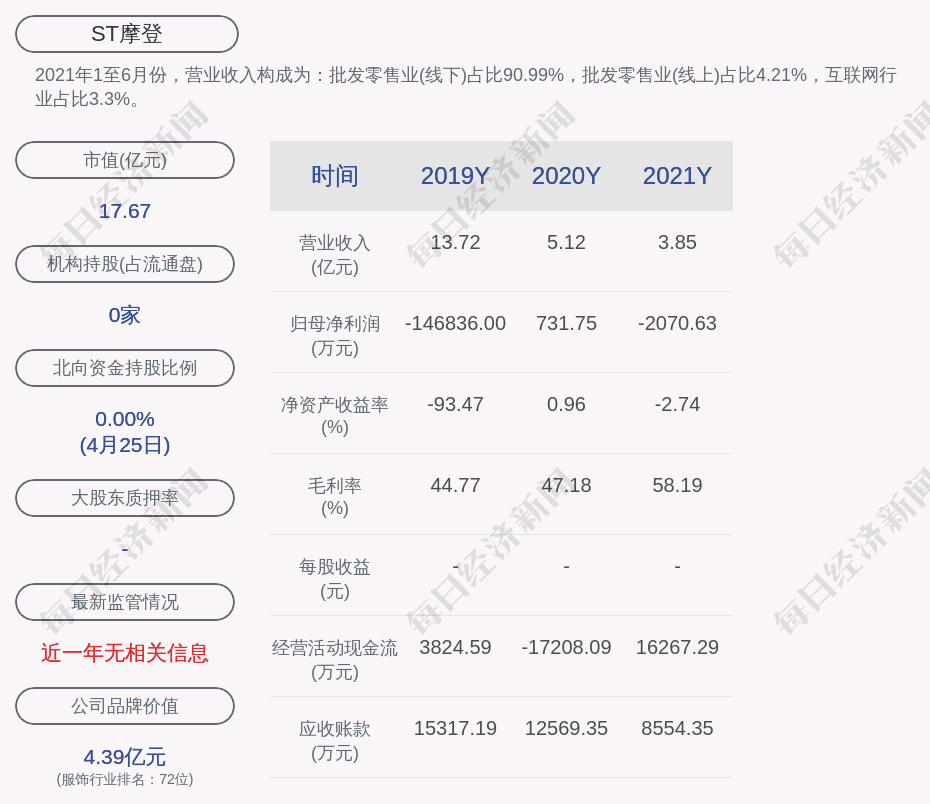930x804 pixels.
Task: Click the 毛利率(%) row label
Action: coord(335,497)
